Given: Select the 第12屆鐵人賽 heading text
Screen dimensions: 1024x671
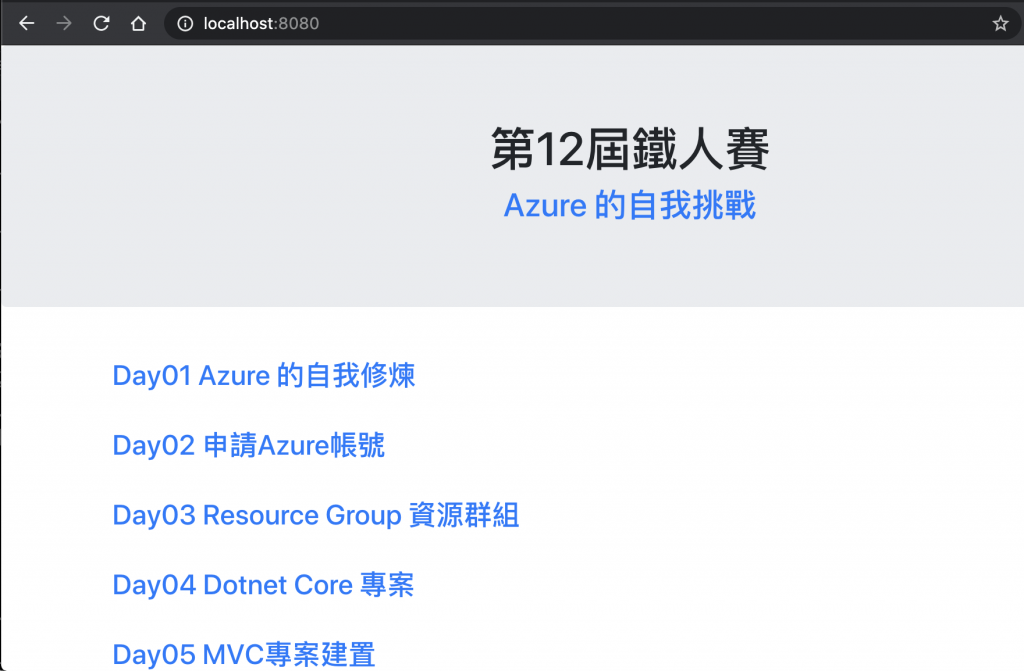Looking at the screenshot, I should [x=630, y=149].
